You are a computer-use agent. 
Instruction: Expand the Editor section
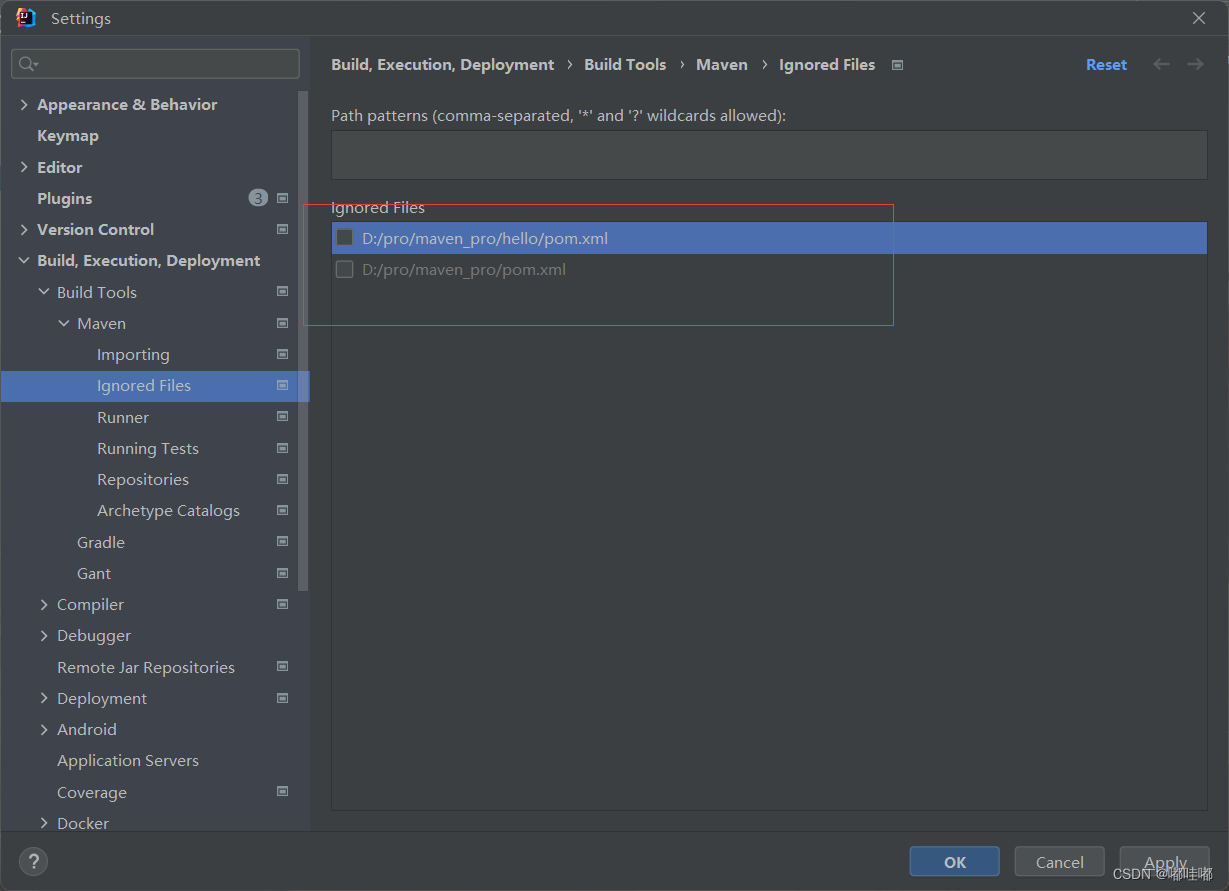tap(24, 167)
